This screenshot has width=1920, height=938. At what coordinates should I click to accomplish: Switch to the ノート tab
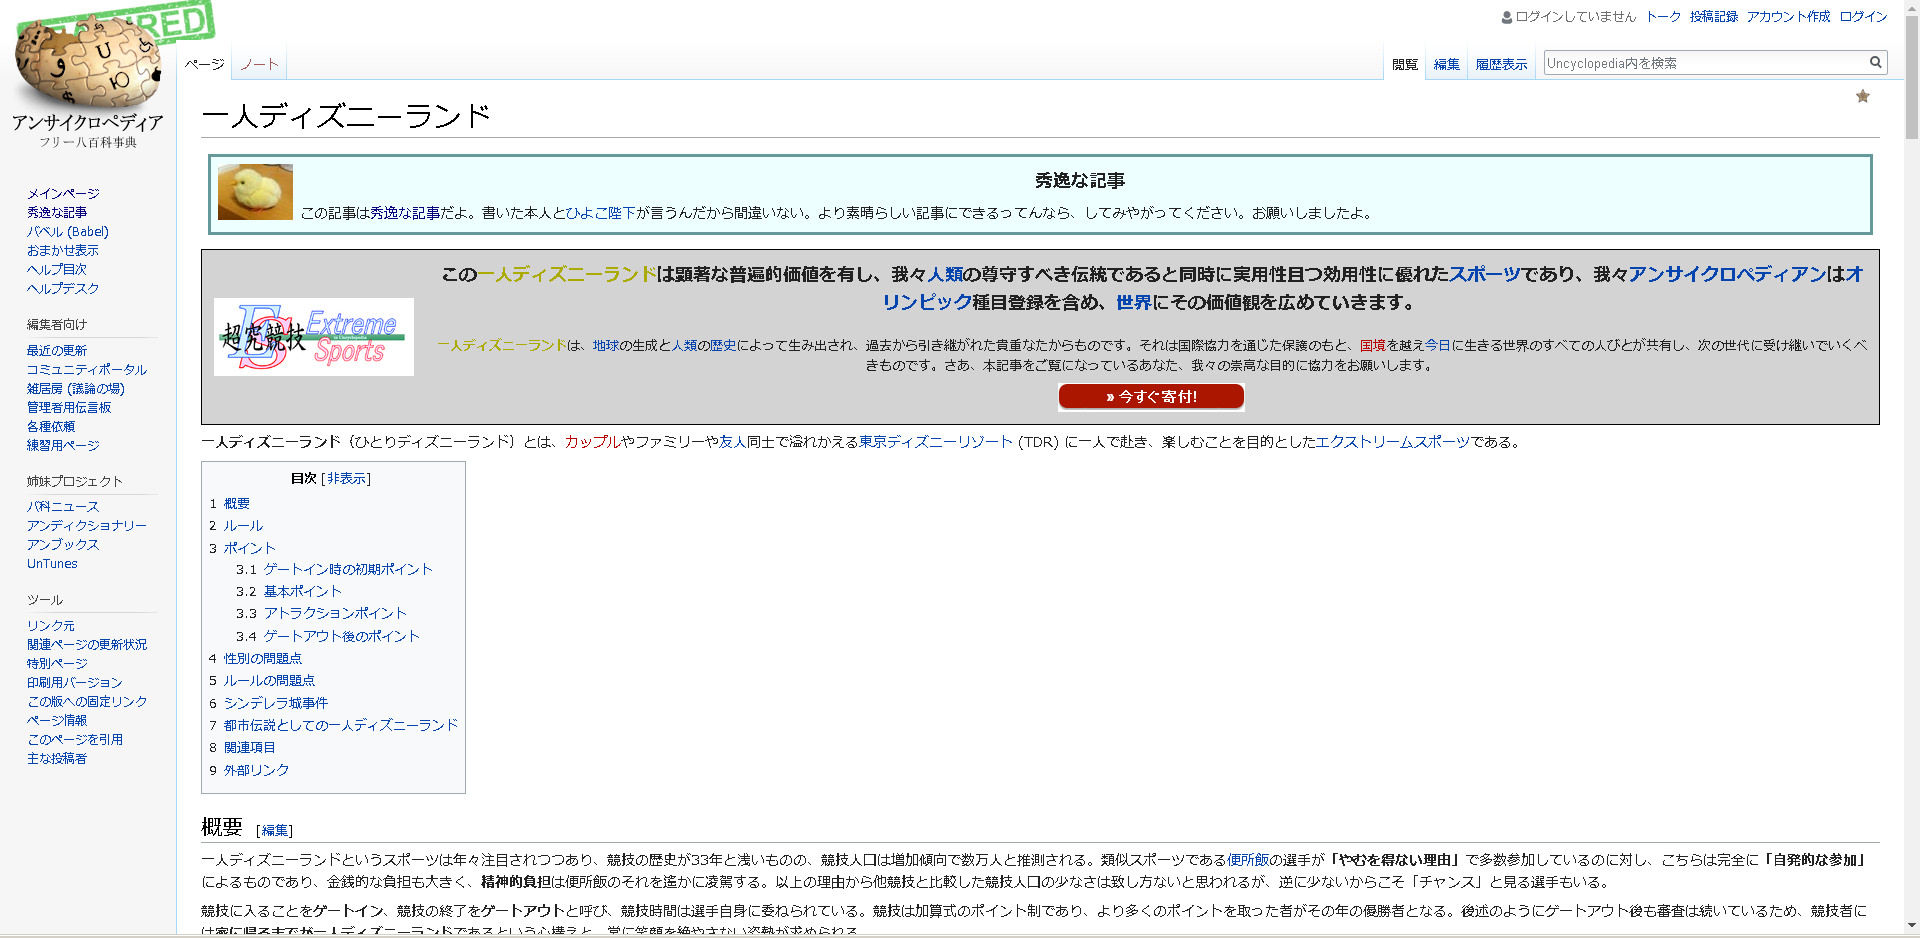pos(259,64)
